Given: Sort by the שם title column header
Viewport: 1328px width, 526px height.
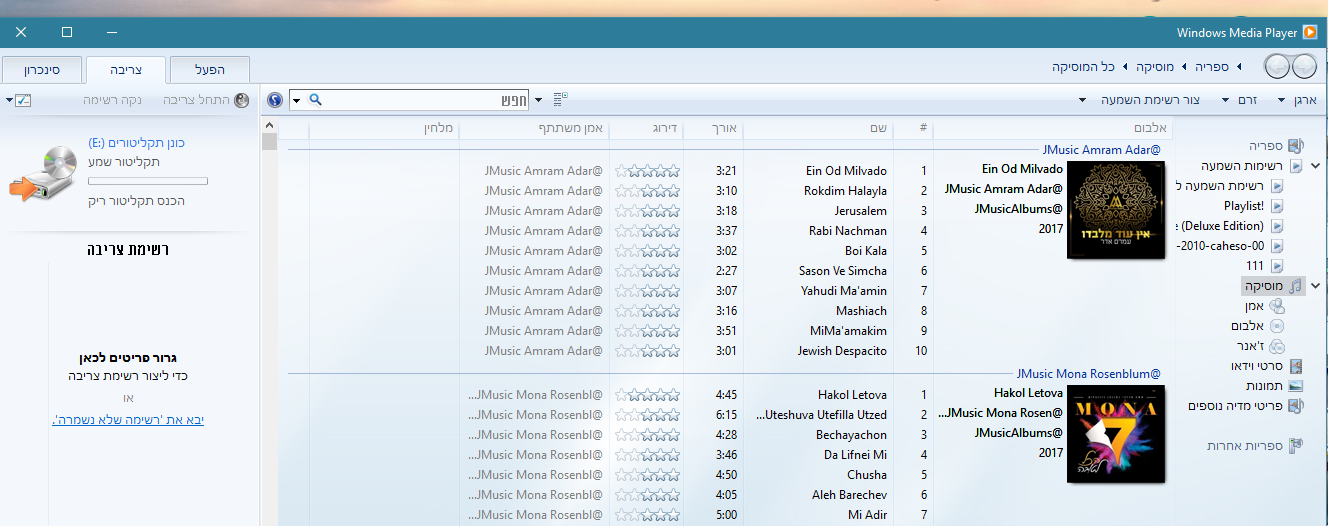Looking at the screenshot, I should point(818,128).
